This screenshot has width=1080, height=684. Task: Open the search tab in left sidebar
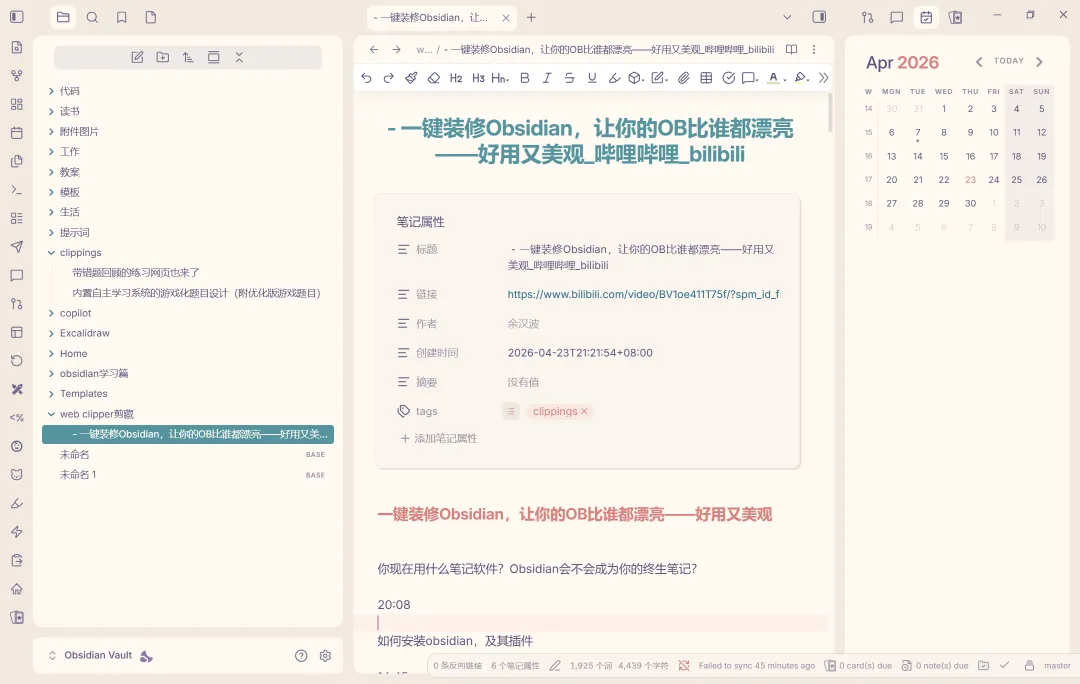click(92, 17)
